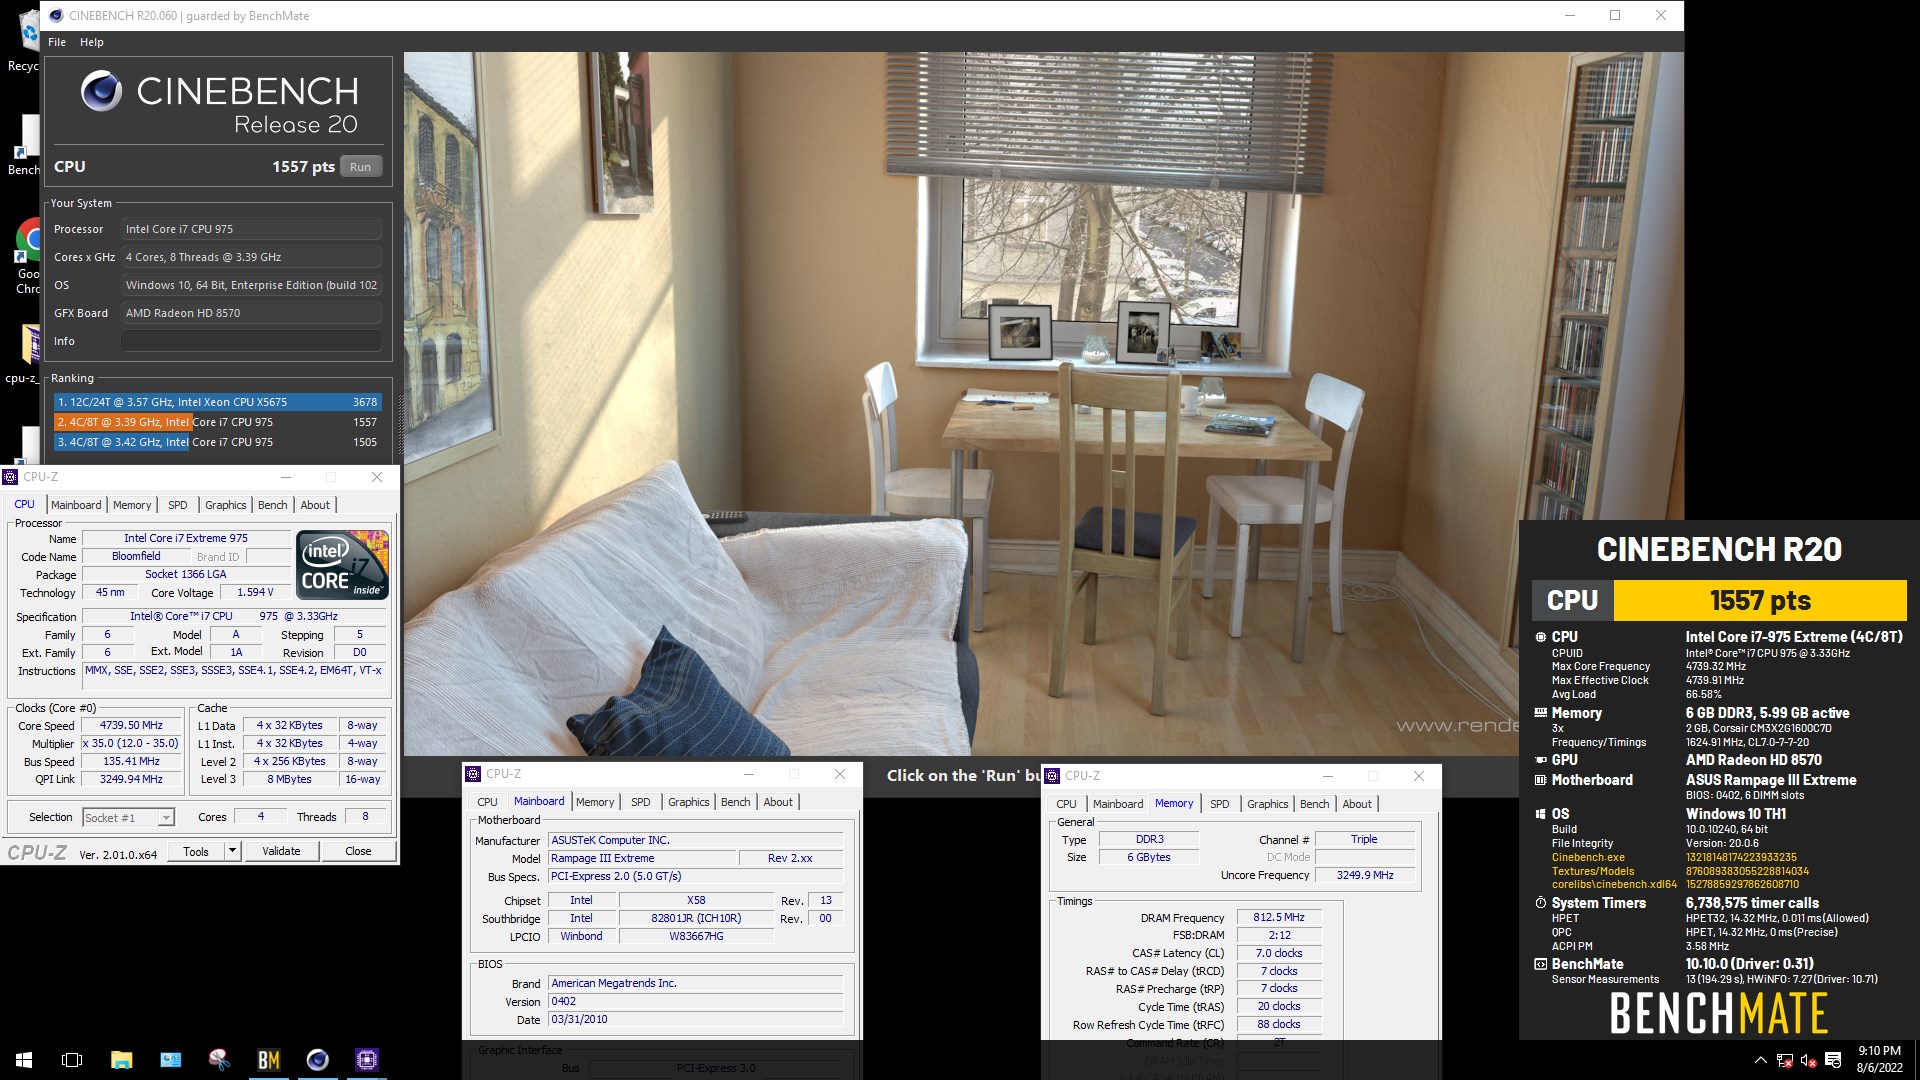Switch to CPU-Z via its taskbar icon
Viewport: 1920px width, 1080px height.
coord(366,1060)
